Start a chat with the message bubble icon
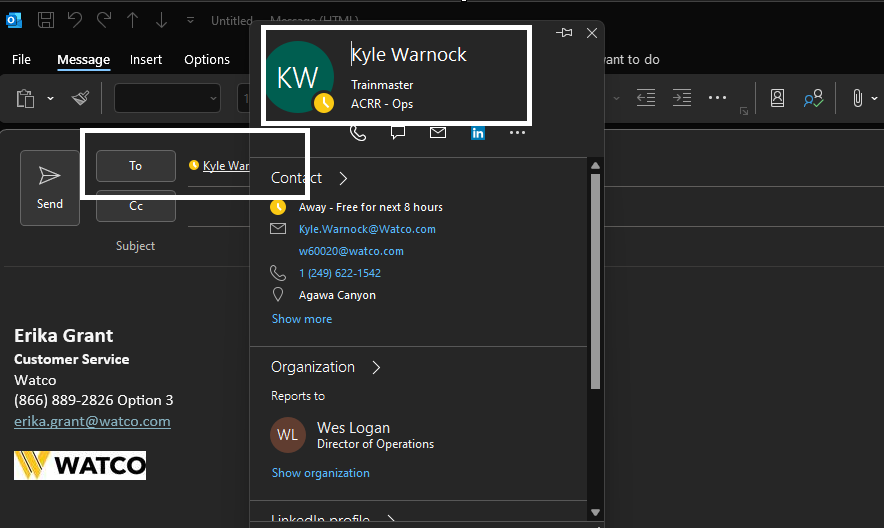884x528 pixels. click(x=398, y=133)
